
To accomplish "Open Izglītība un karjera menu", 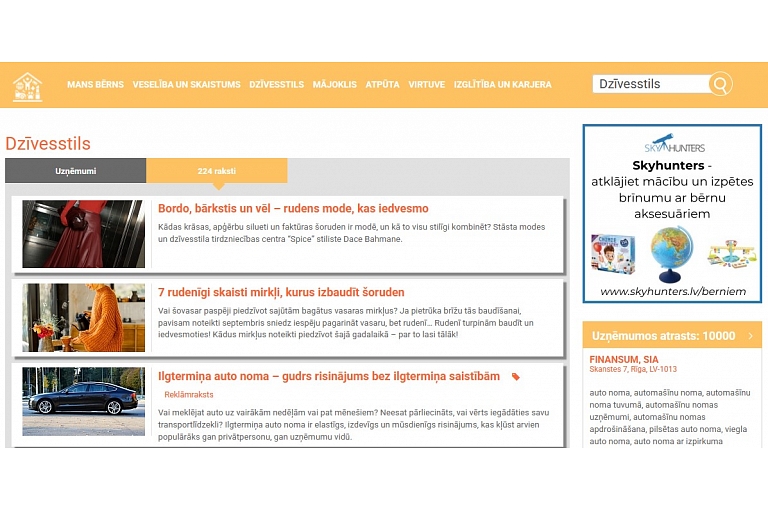I will click(x=502, y=85).
